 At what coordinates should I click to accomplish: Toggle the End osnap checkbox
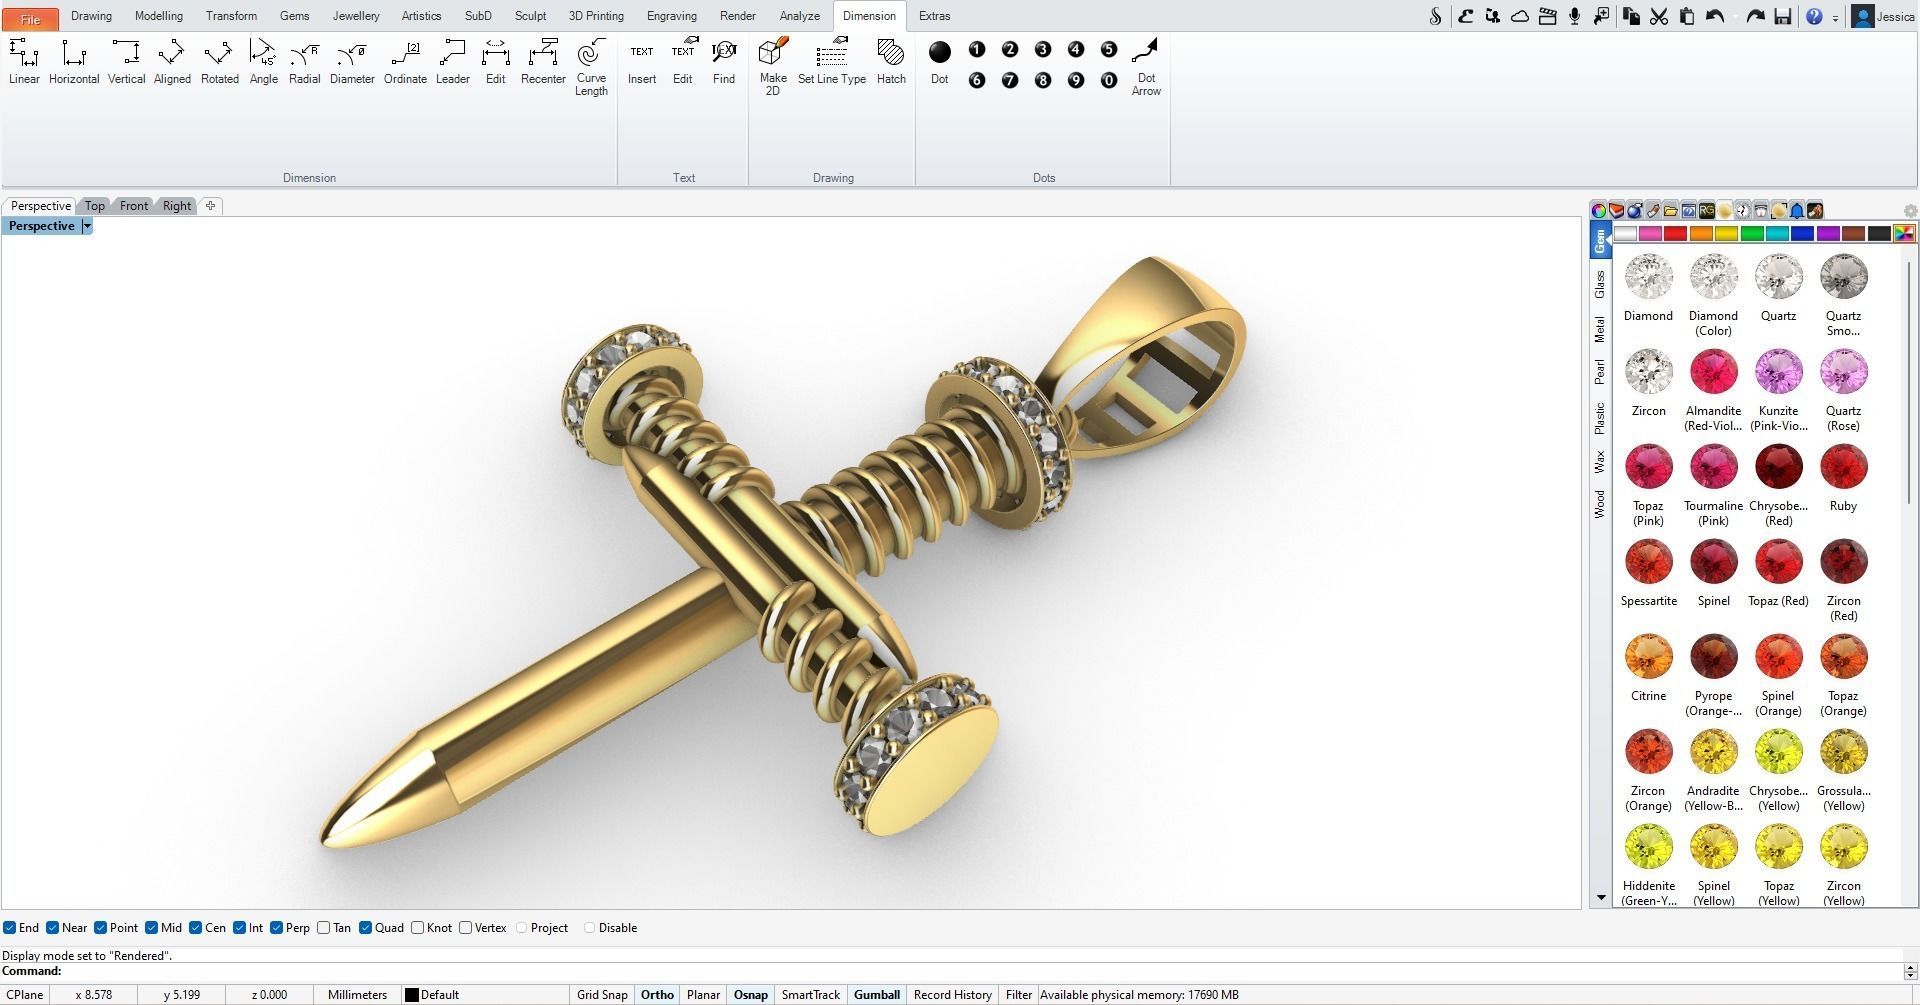click(x=9, y=928)
